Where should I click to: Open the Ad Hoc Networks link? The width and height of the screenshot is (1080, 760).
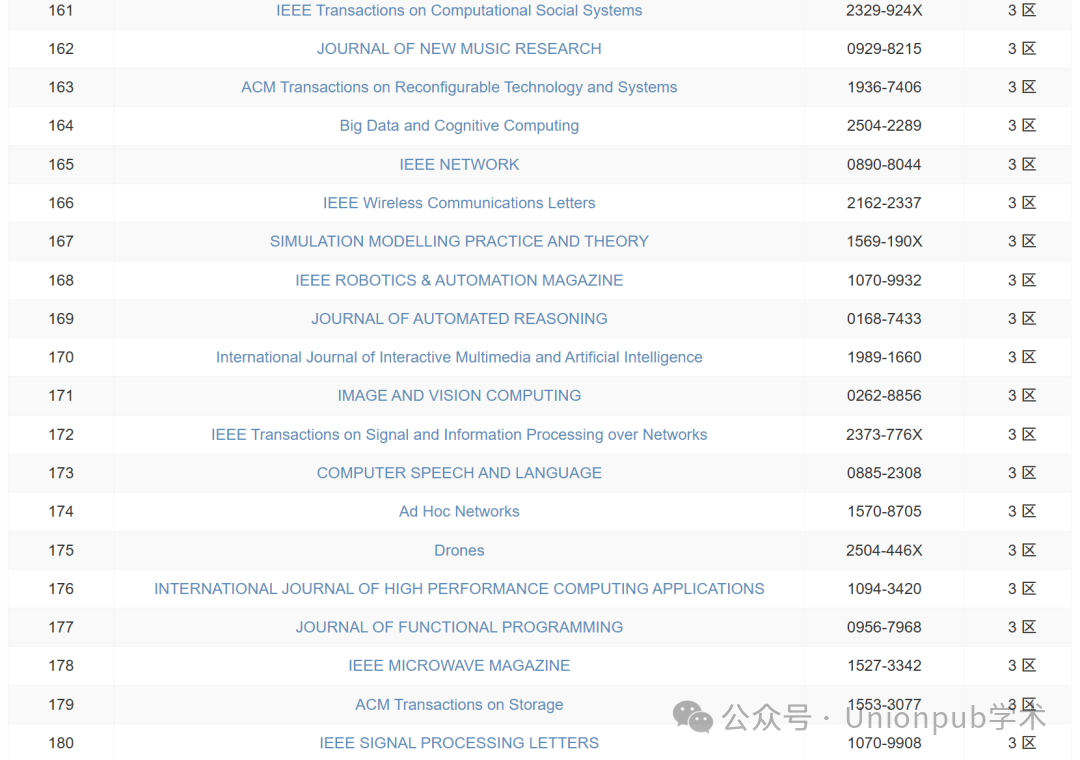pyautogui.click(x=459, y=511)
